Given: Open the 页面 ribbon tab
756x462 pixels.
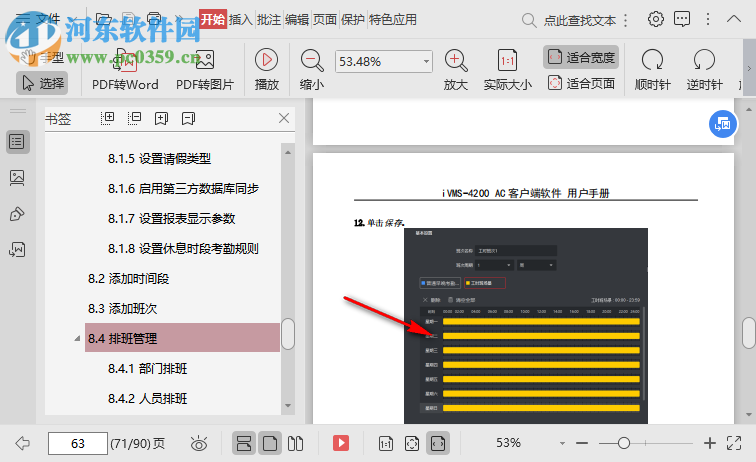Looking at the screenshot, I should click(x=324, y=20).
